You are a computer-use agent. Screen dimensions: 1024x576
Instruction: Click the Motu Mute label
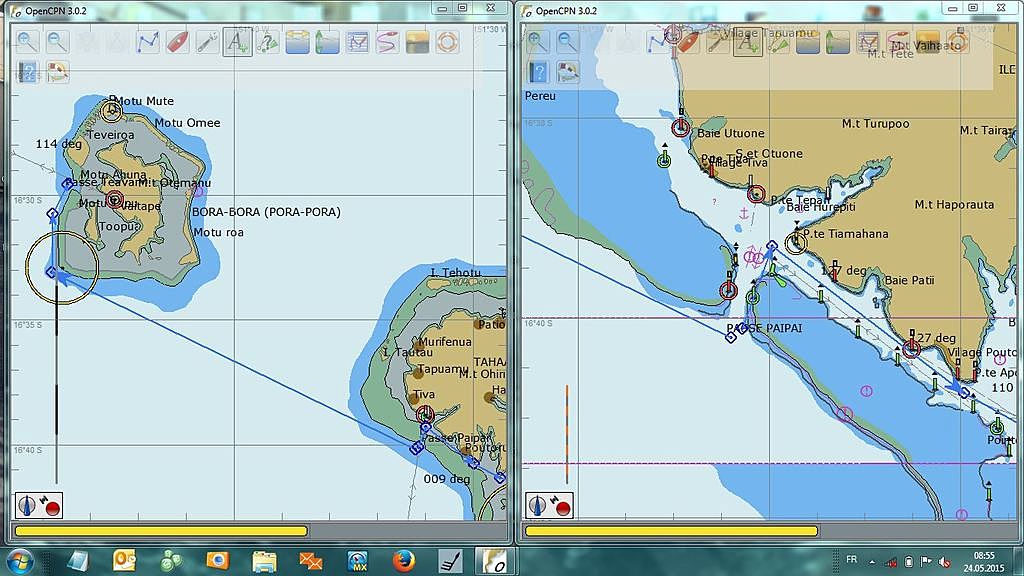tap(144, 101)
